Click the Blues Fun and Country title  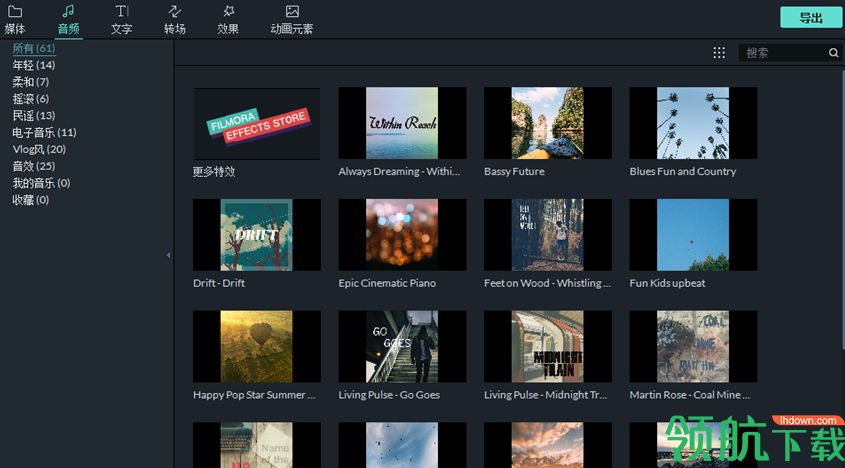pyautogui.click(x=682, y=171)
